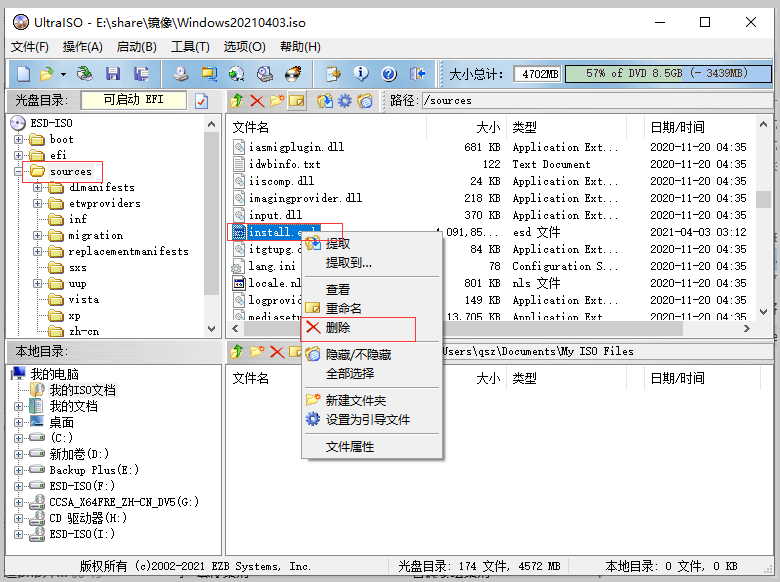Click the Exit door icon in toolbar
The height and width of the screenshot is (582, 780).
tap(417, 74)
